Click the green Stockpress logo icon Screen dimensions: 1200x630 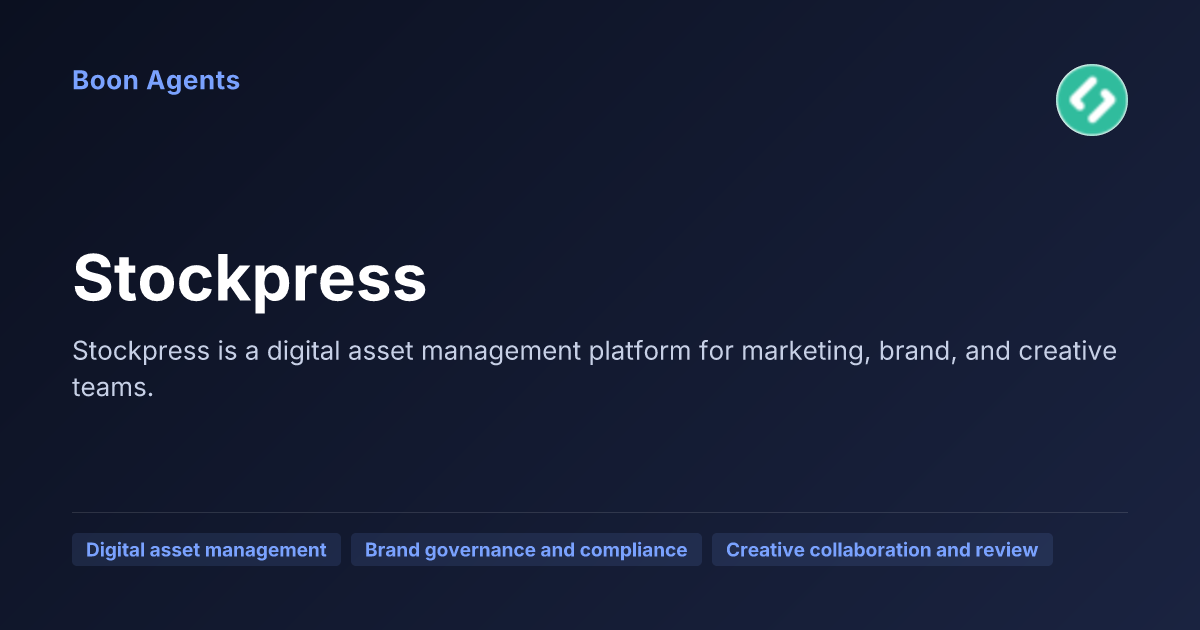(x=1092, y=100)
